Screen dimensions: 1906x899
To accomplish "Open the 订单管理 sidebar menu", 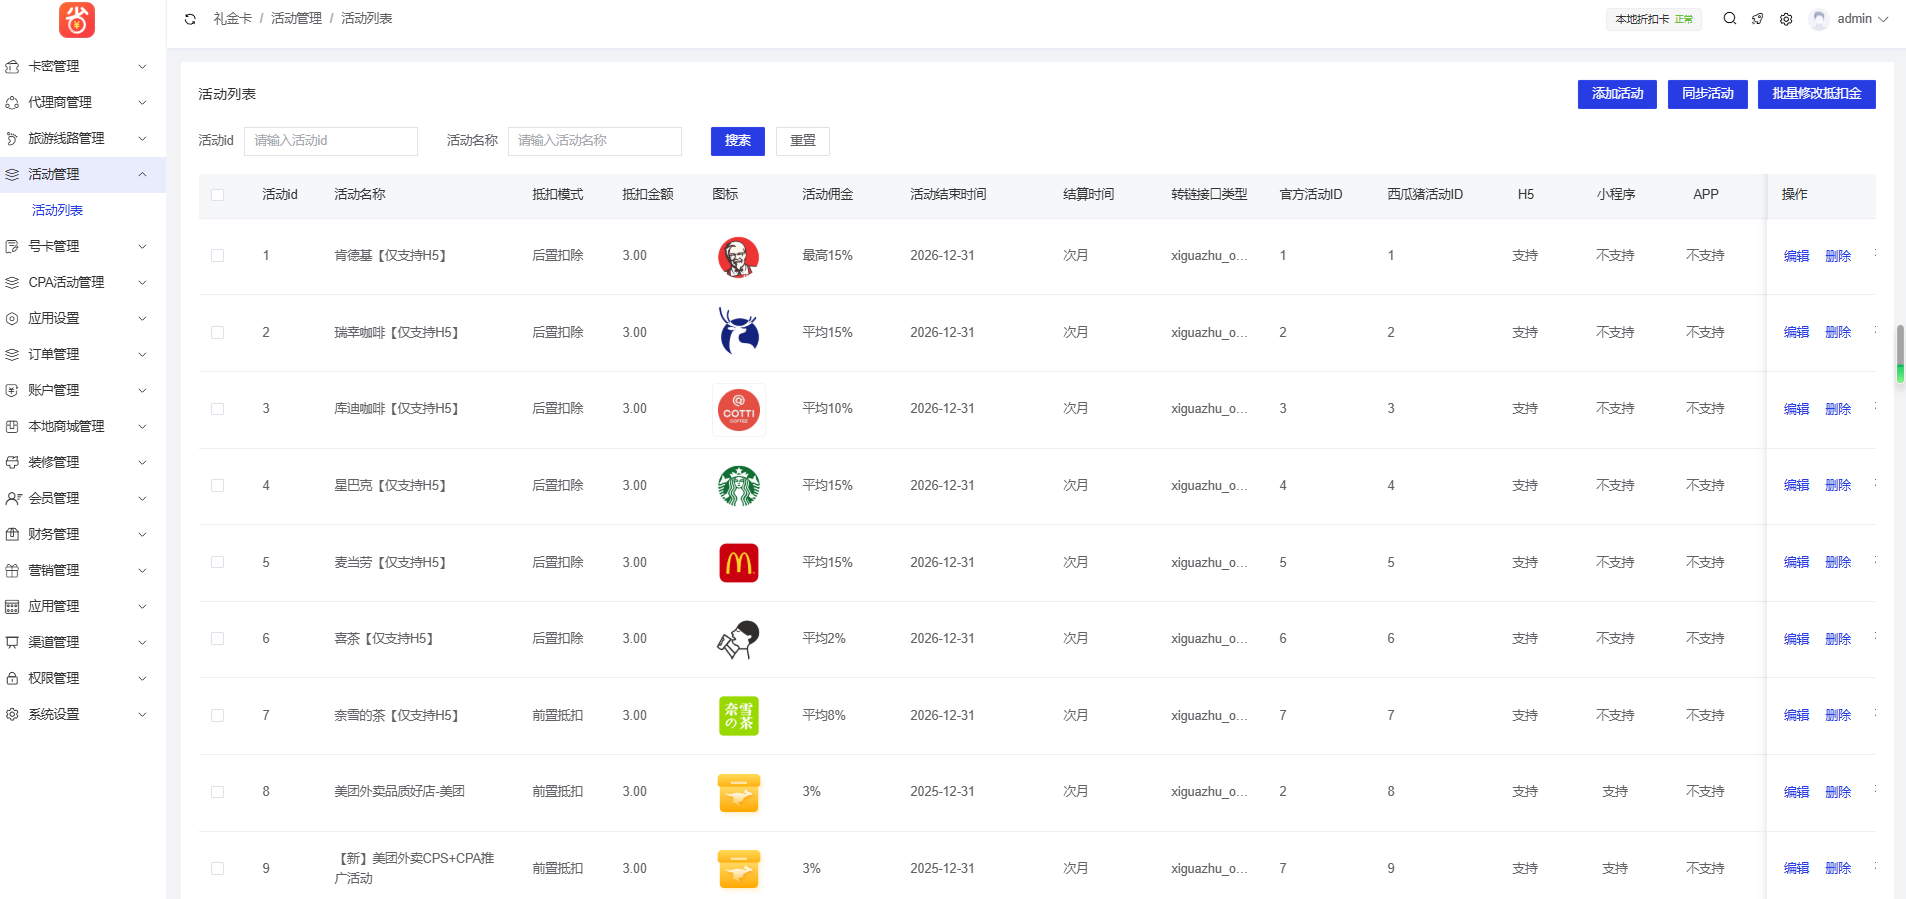I will coord(76,354).
